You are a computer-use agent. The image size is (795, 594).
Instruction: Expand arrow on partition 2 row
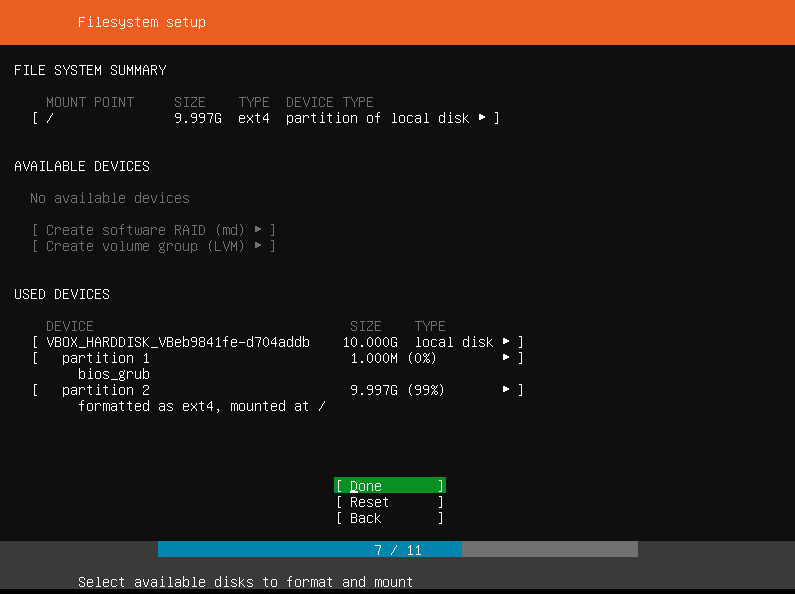click(x=506, y=390)
